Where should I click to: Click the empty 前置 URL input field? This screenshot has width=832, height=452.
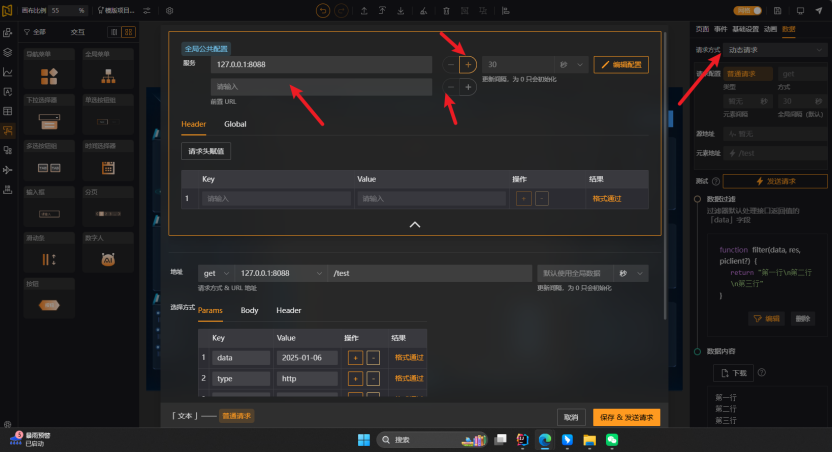[321, 87]
